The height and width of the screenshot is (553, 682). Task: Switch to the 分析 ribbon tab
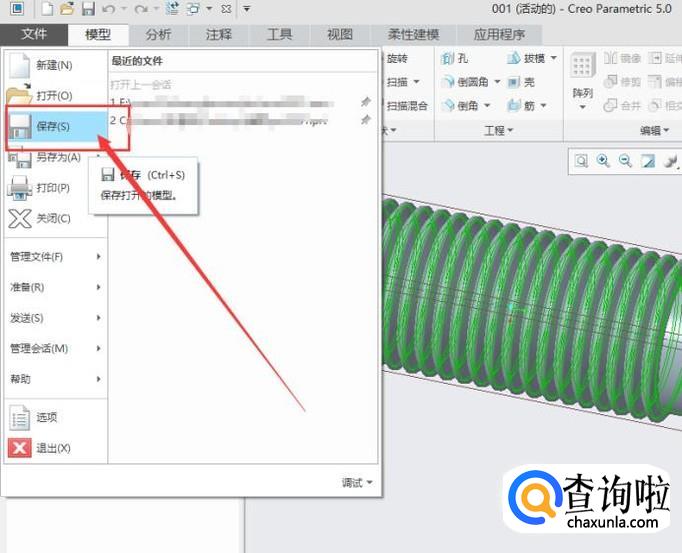click(x=158, y=34)
